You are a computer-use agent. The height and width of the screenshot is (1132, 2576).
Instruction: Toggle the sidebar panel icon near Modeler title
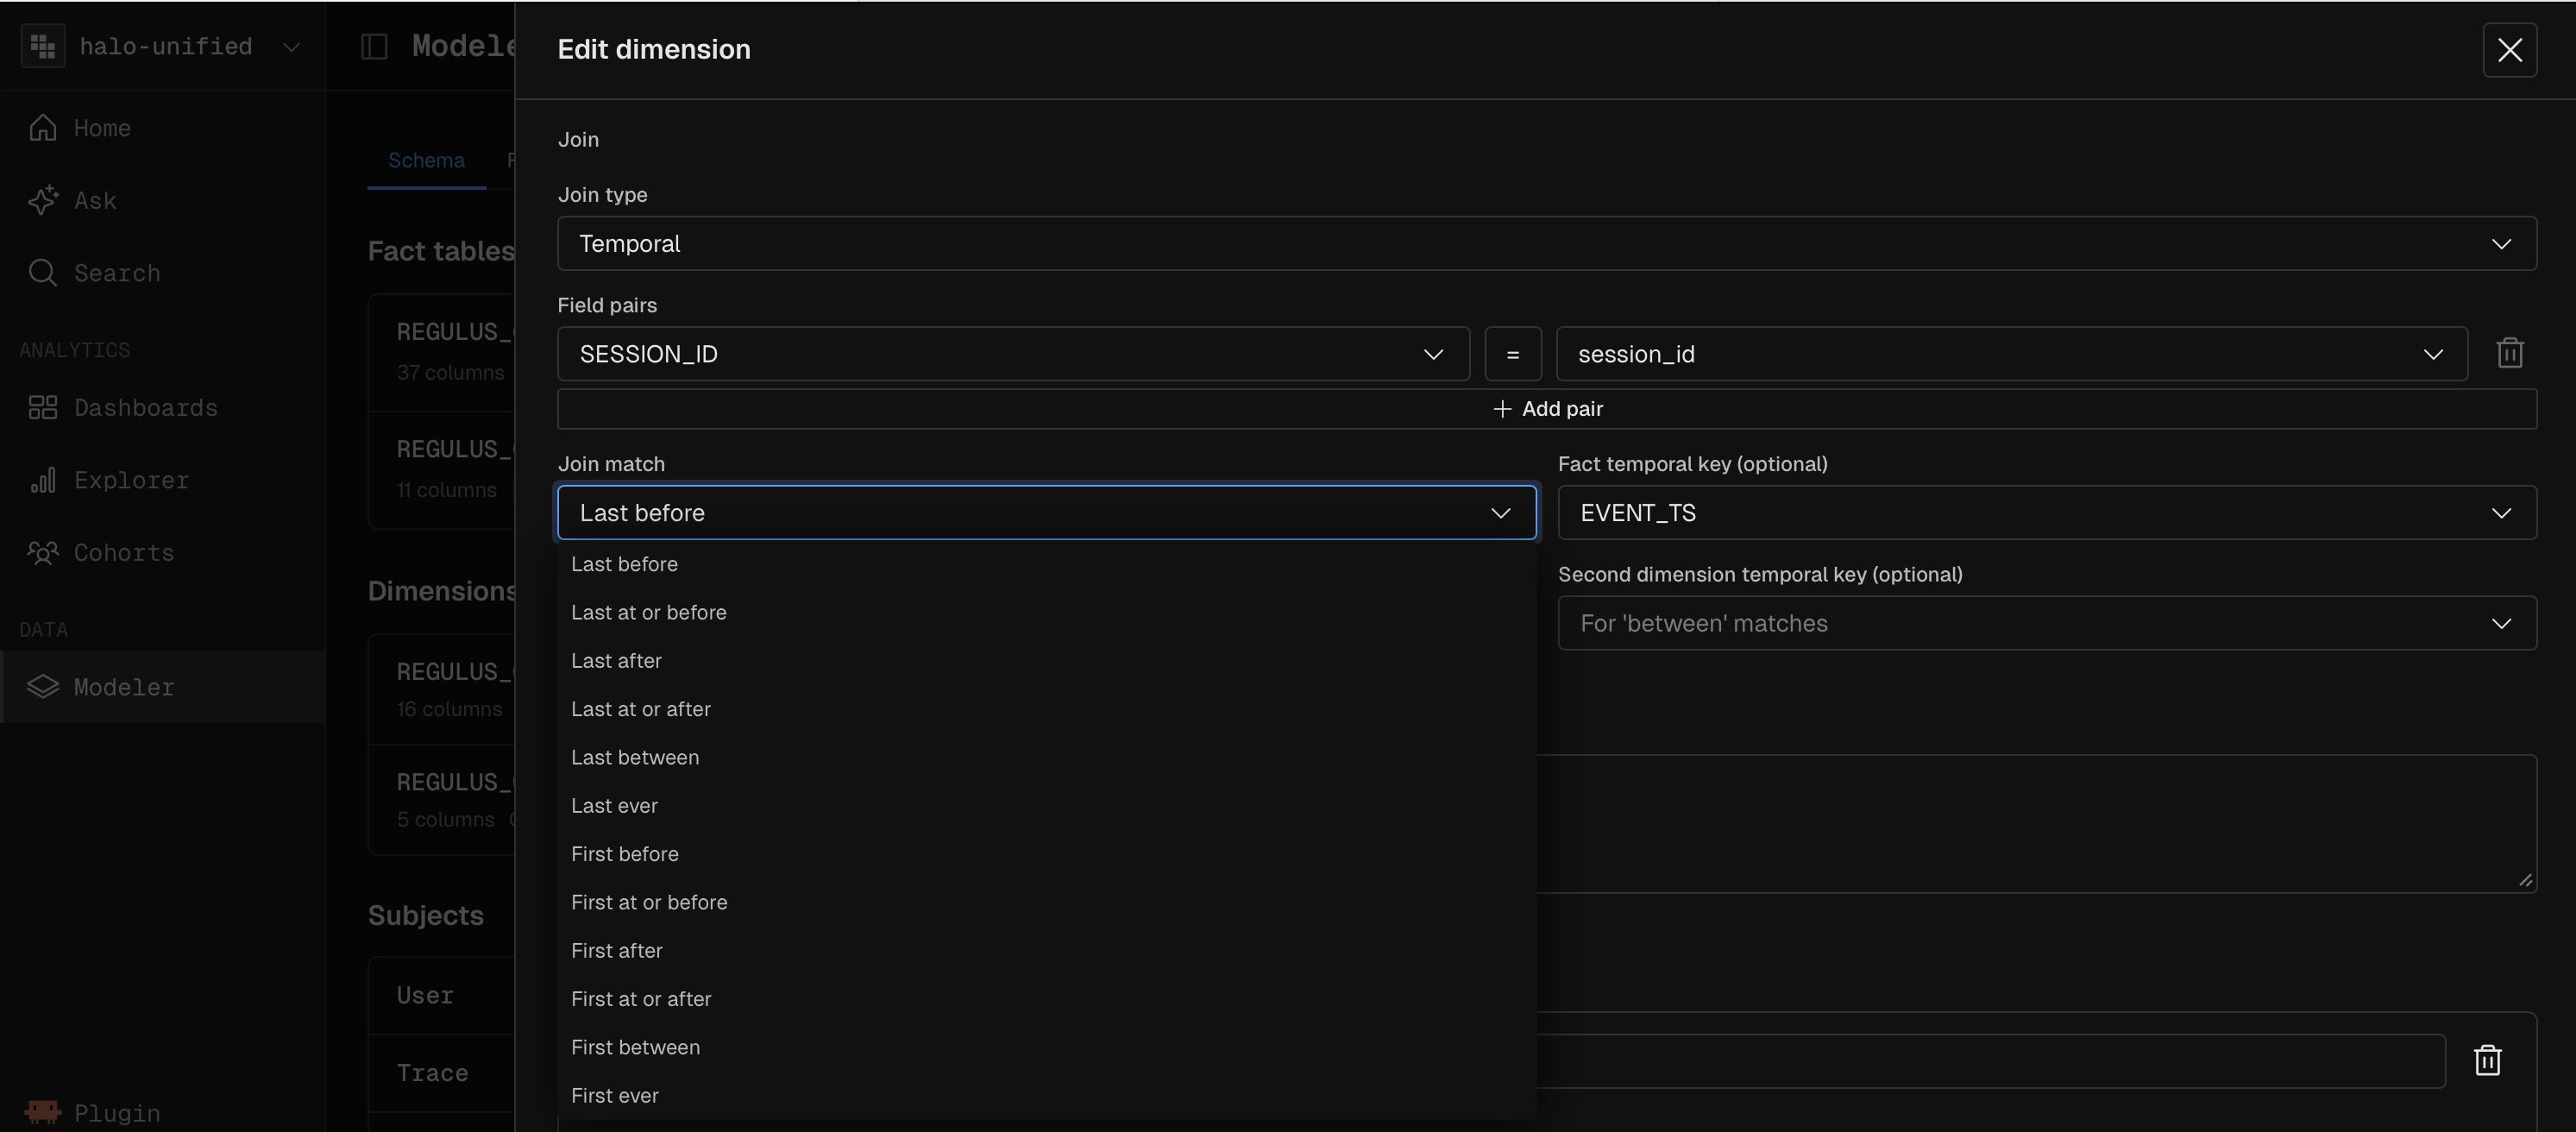tap(374, 46)
